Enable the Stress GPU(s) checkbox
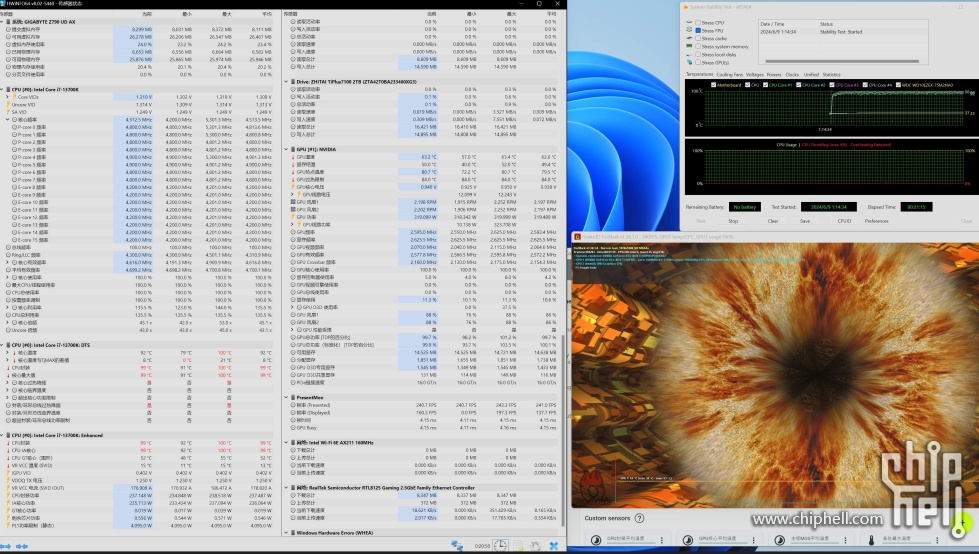The width and height of the screenshot is (979, 554). point(698,63)
